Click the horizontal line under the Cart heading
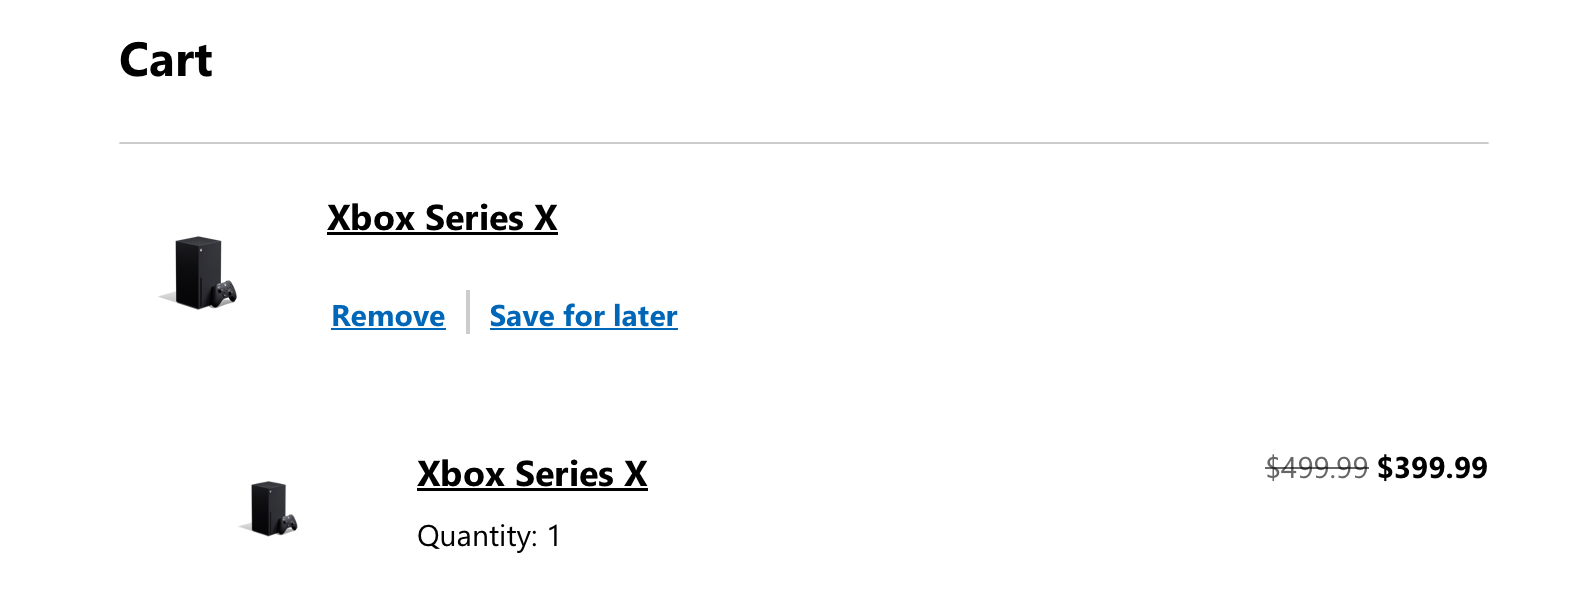The image size is (1581, 604). tap(804, 143)
